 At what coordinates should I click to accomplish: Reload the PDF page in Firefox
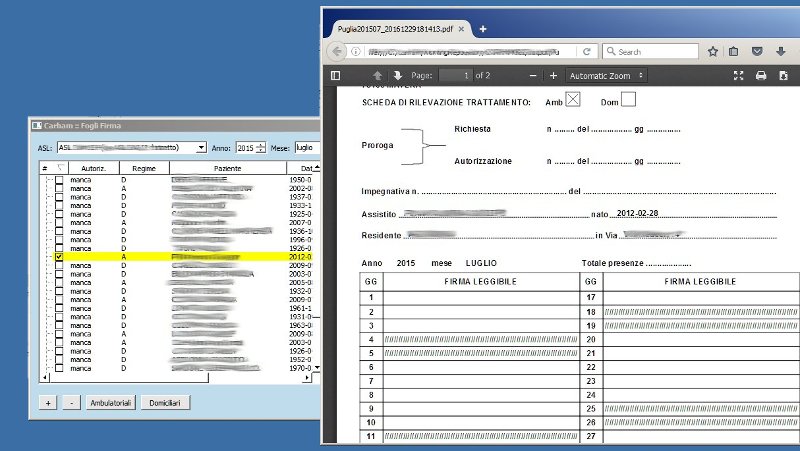[587, 52]
